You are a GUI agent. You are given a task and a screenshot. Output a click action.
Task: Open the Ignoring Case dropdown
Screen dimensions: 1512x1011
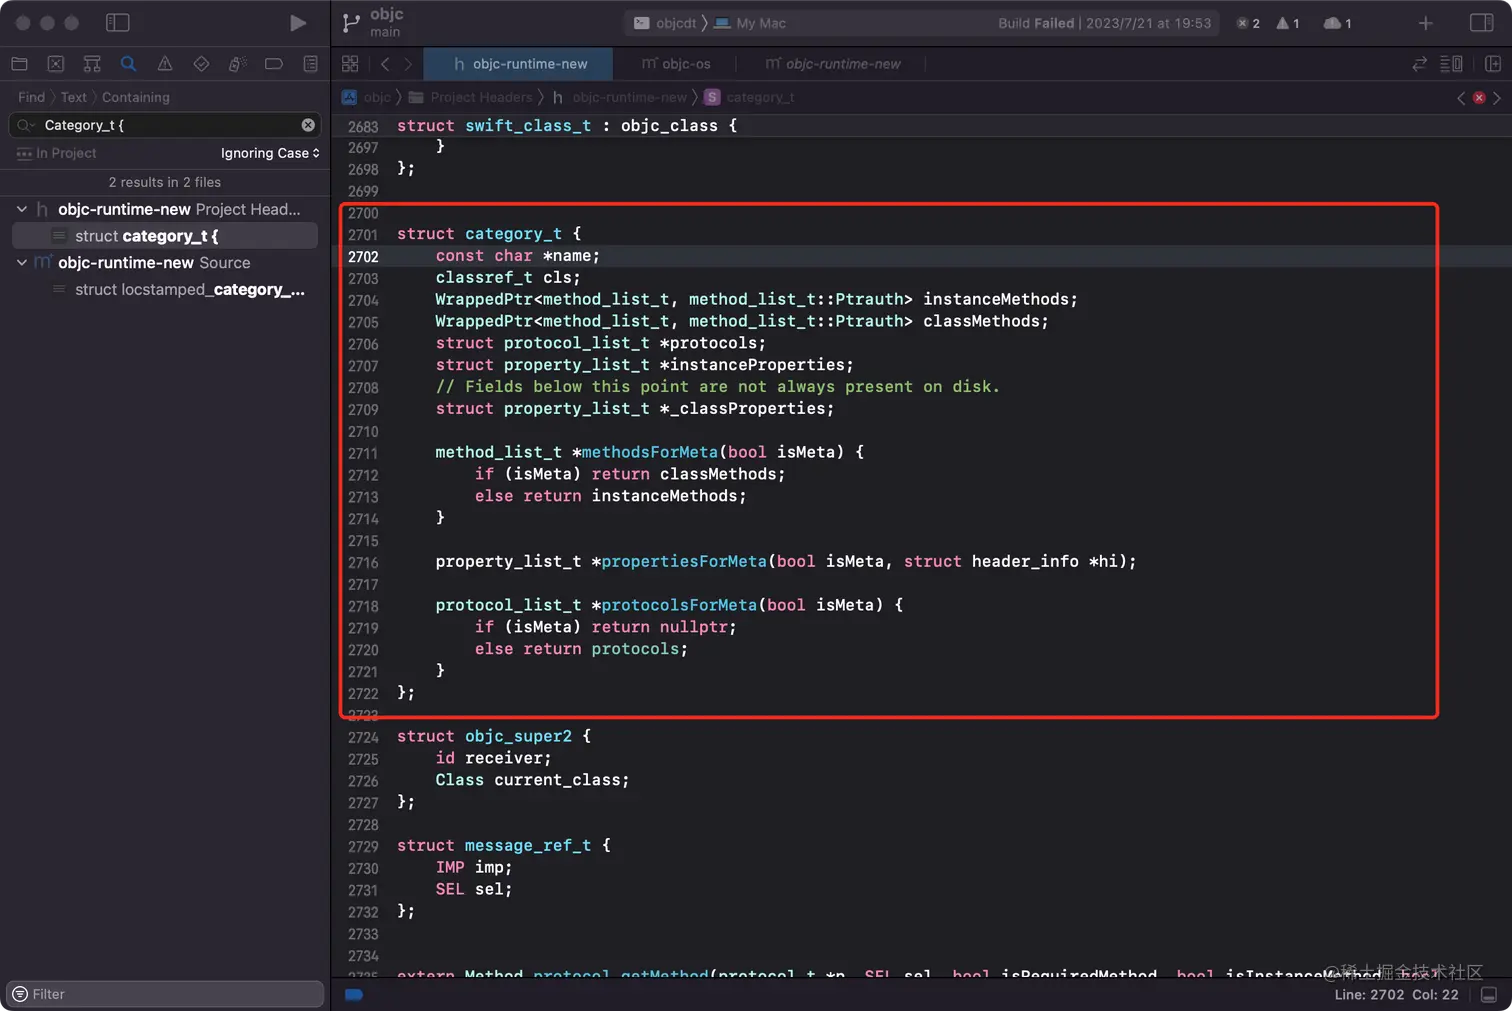pyautogui.click(x=269, y=153)
